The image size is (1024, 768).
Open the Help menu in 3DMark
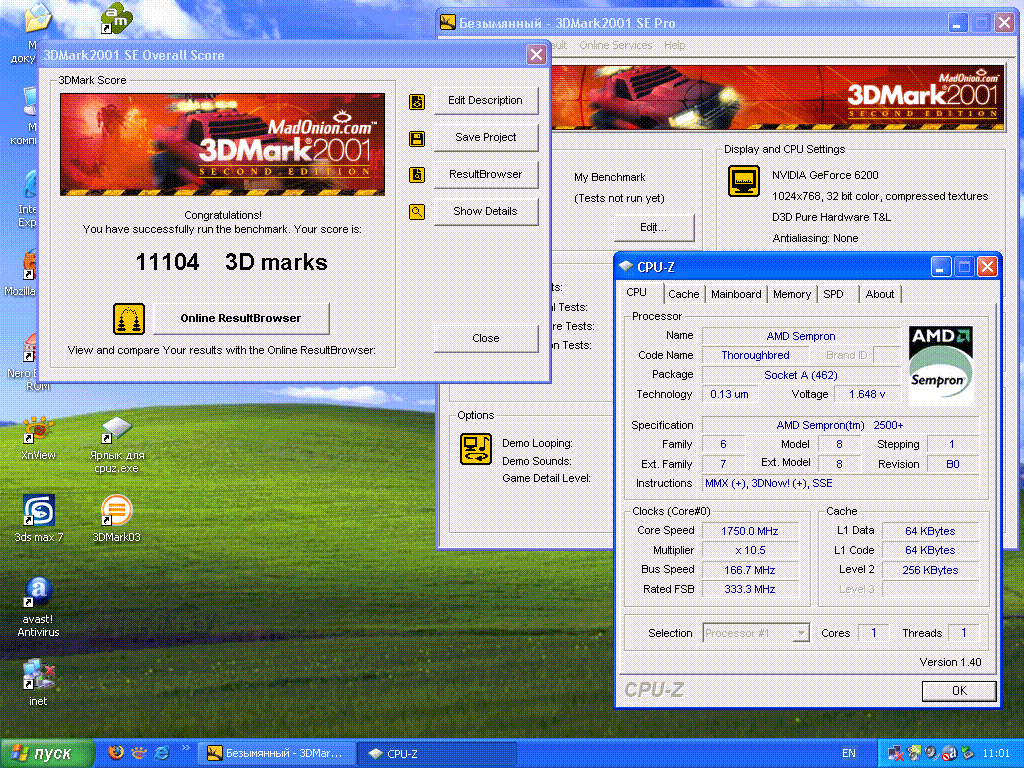tap(675, 45)
